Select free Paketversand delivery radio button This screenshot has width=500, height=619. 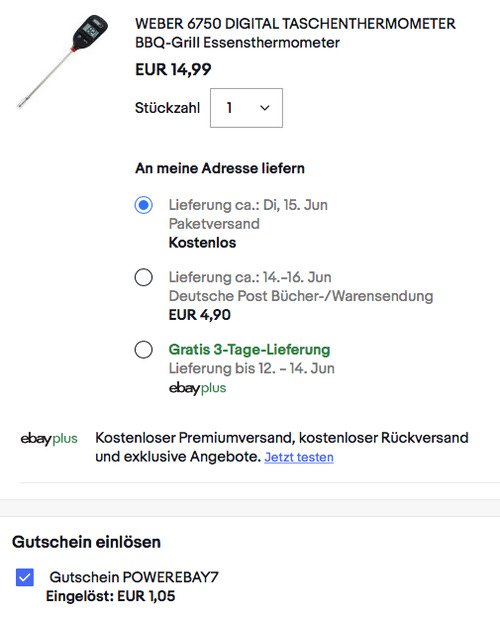[x=144, y=205]
